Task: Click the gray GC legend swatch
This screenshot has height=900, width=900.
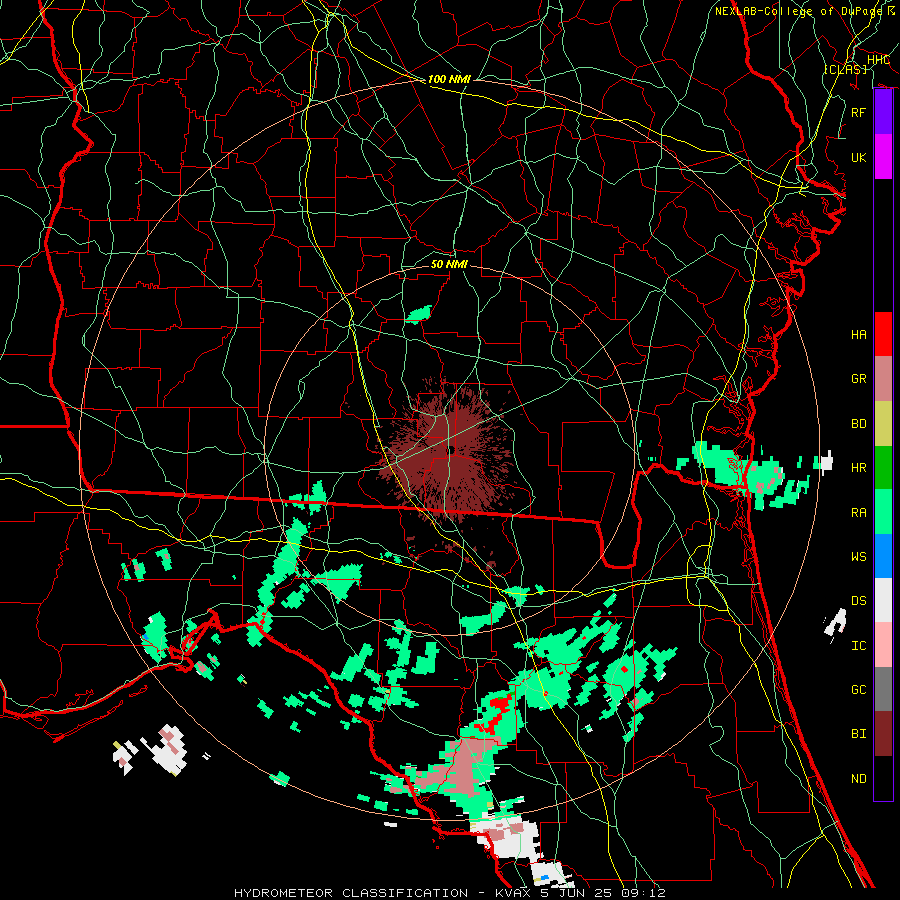Action: (883, 689)
